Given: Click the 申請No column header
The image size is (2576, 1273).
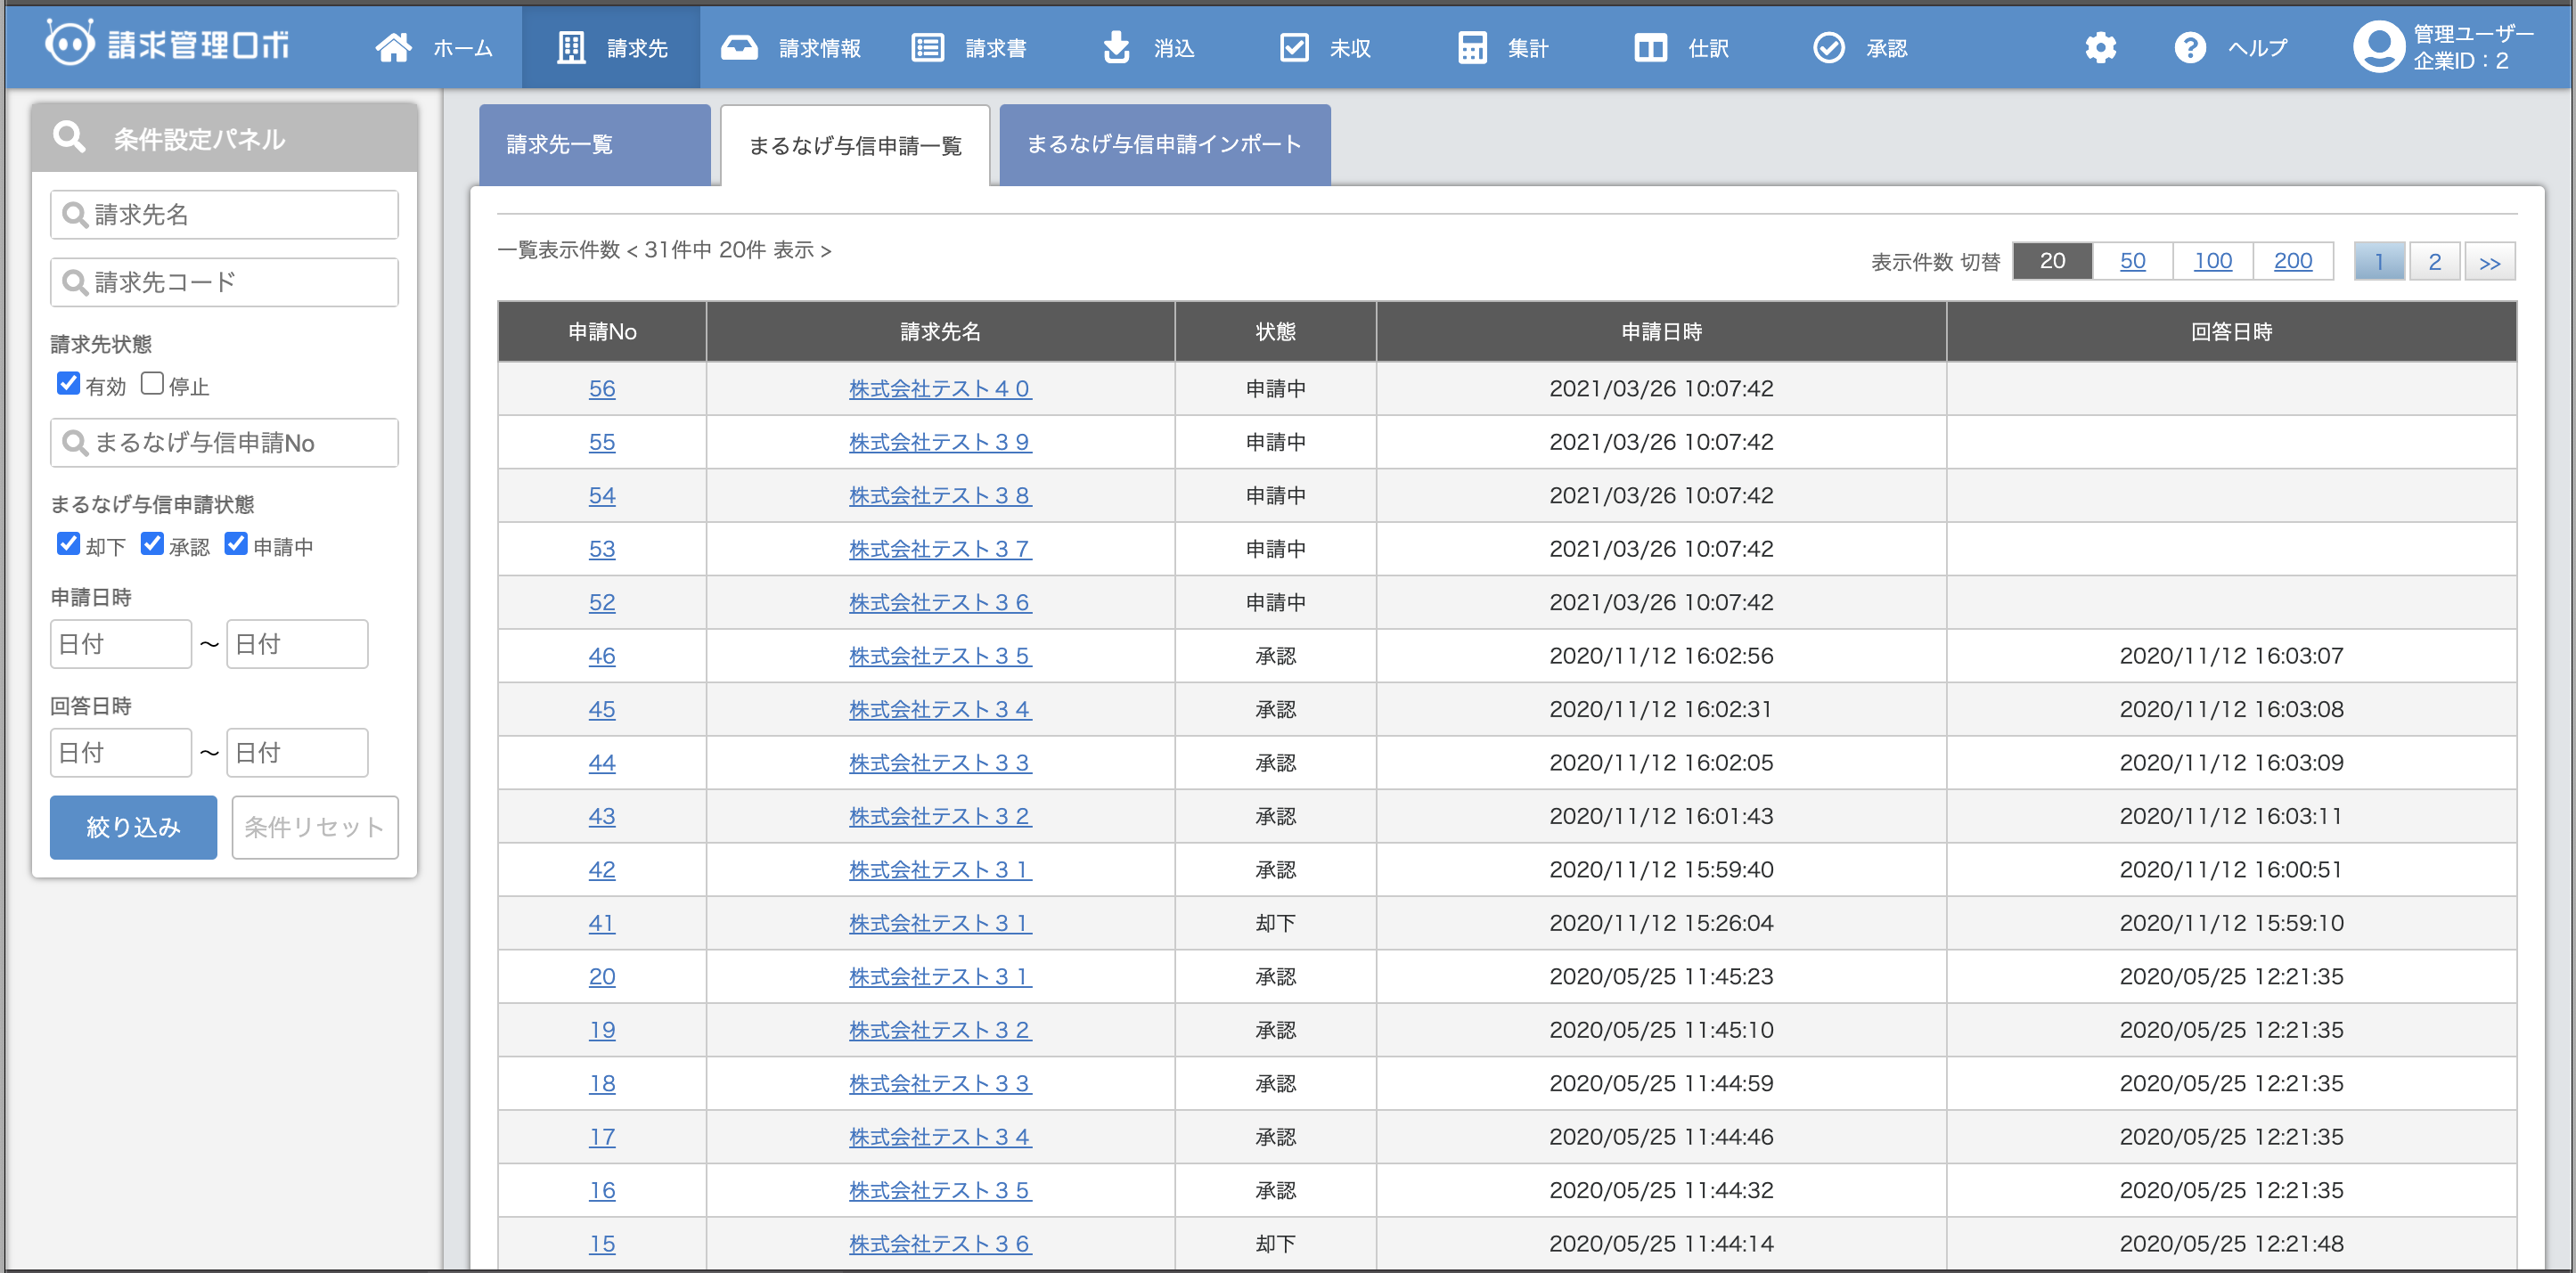Looking at the screenshot, I should (x=602, y=331).
